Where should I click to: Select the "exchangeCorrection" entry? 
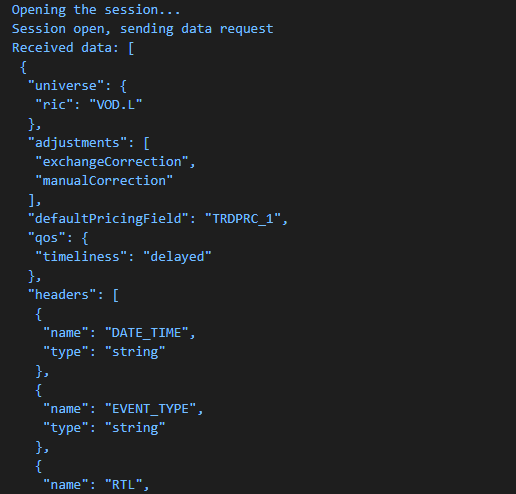(x=112, y=162)
